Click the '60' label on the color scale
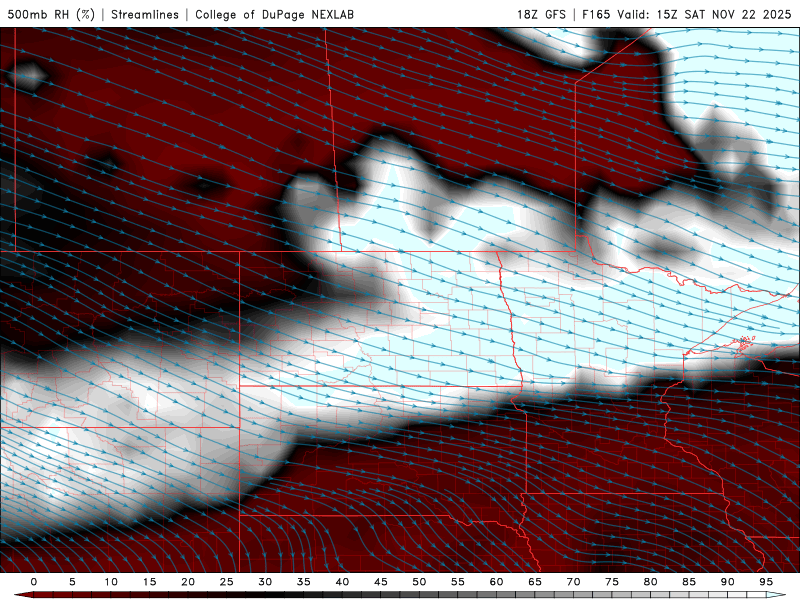This screenshot has height=600, width=800. [496, 582]
